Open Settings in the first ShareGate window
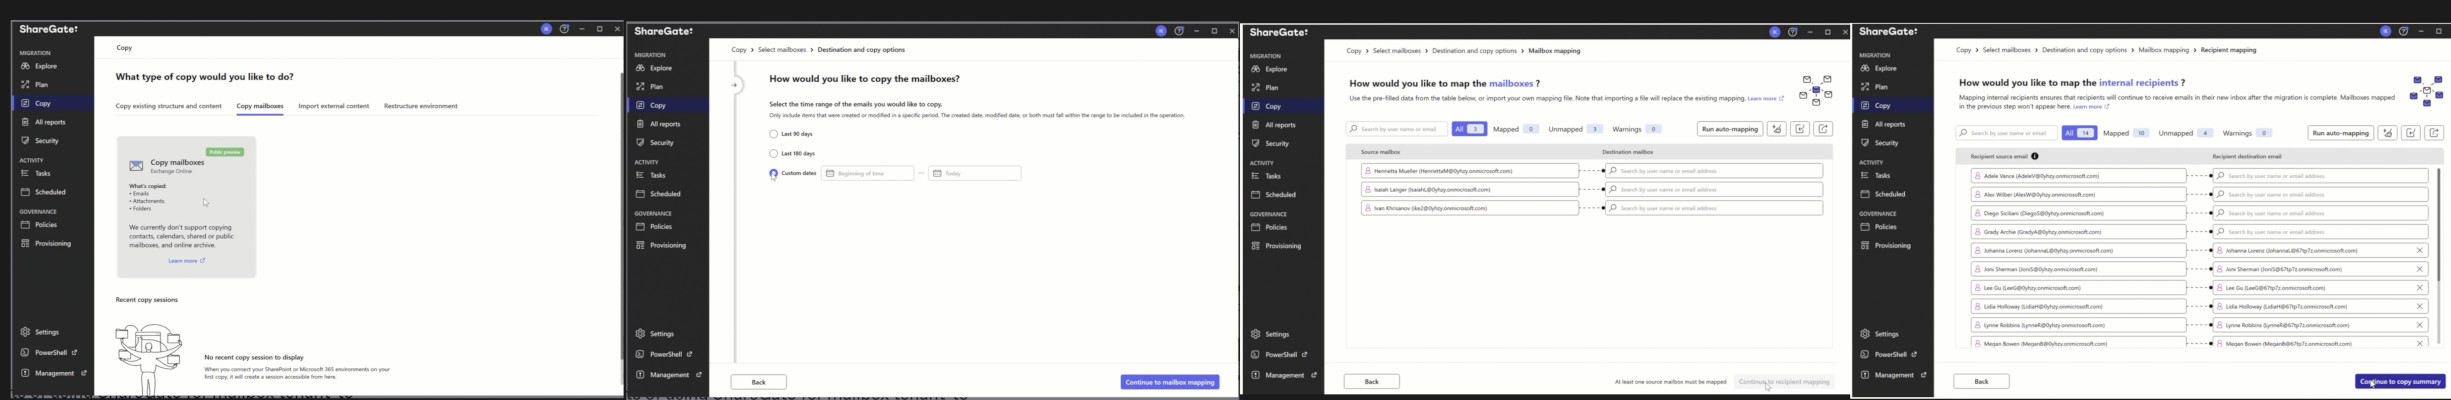The width and height of the screenshot is (2451, 400). (x=47, y=332)
